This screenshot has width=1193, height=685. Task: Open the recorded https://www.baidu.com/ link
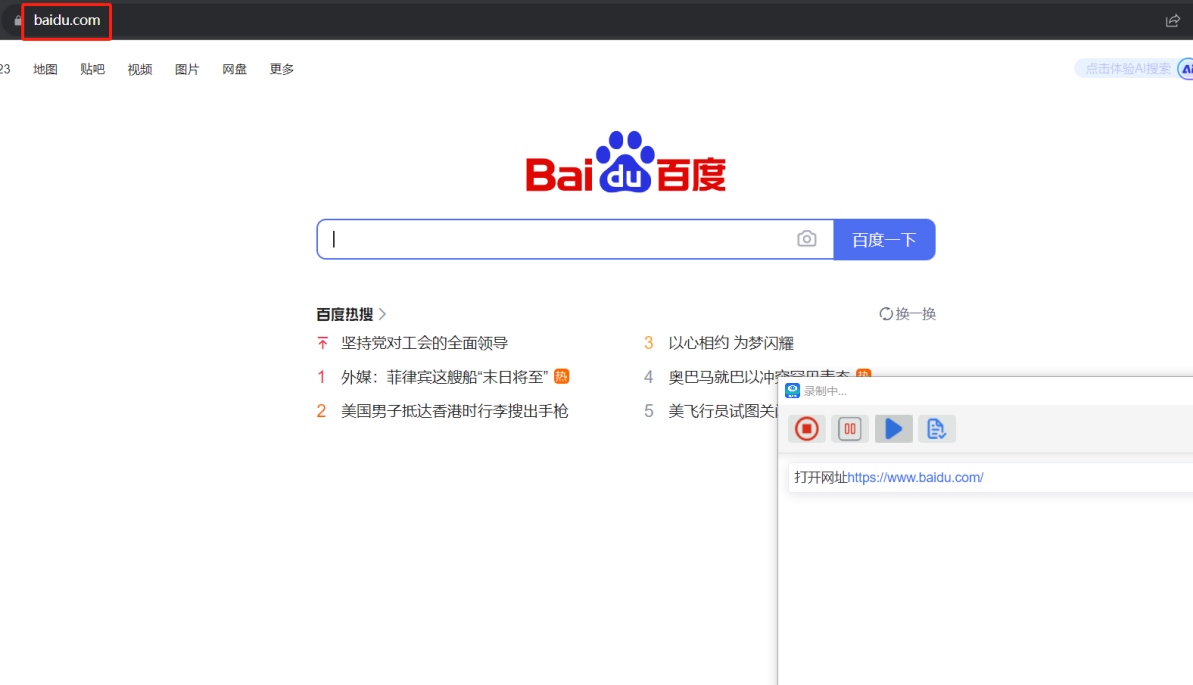915,478
